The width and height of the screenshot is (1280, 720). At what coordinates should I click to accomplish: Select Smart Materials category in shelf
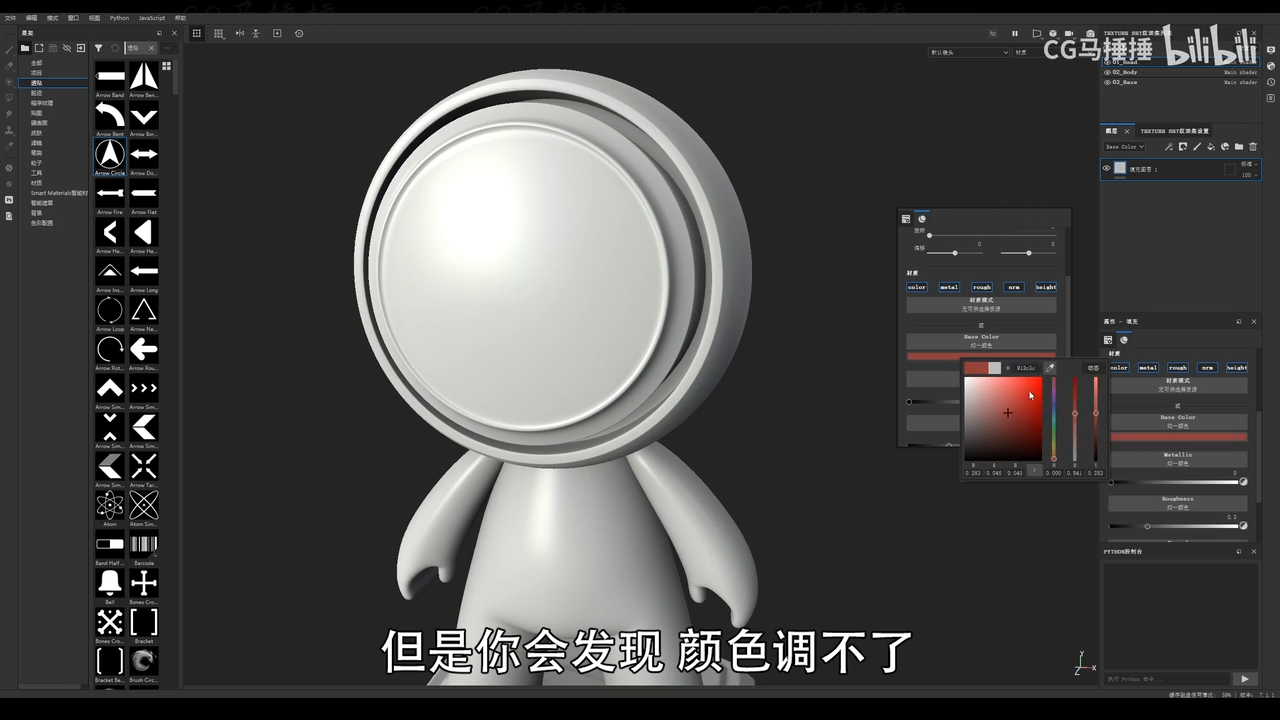tap(58, 193)
